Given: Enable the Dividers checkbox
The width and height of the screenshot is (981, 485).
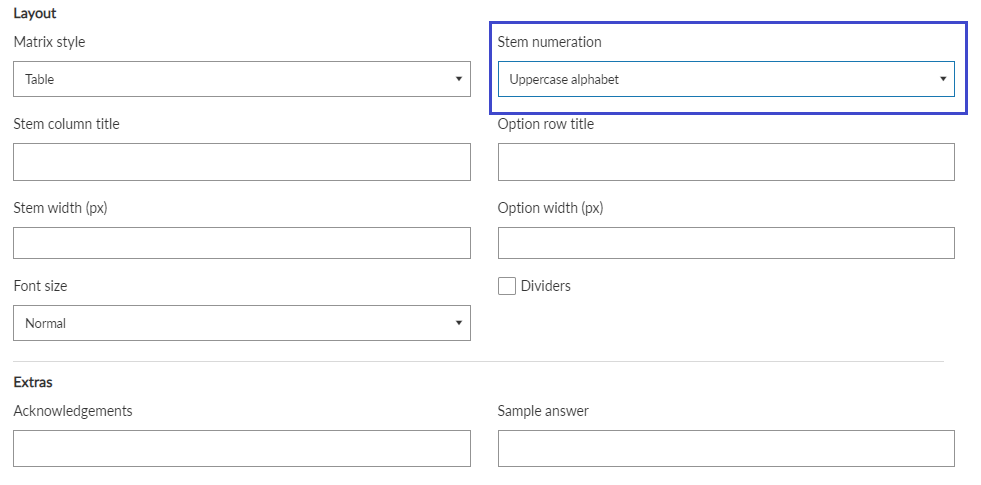Looking at the screenshot, I should click(507, 286).
